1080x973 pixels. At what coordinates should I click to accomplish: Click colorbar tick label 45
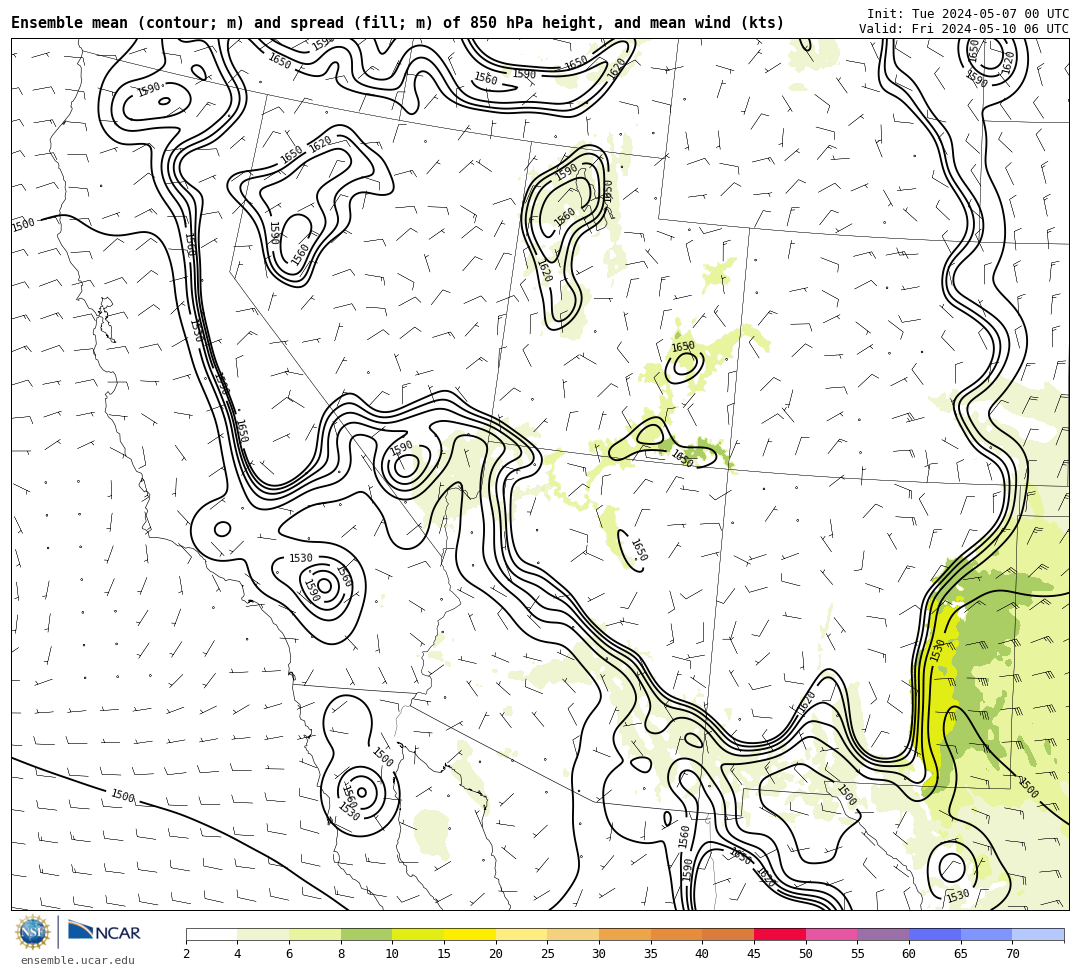(754, 954)
